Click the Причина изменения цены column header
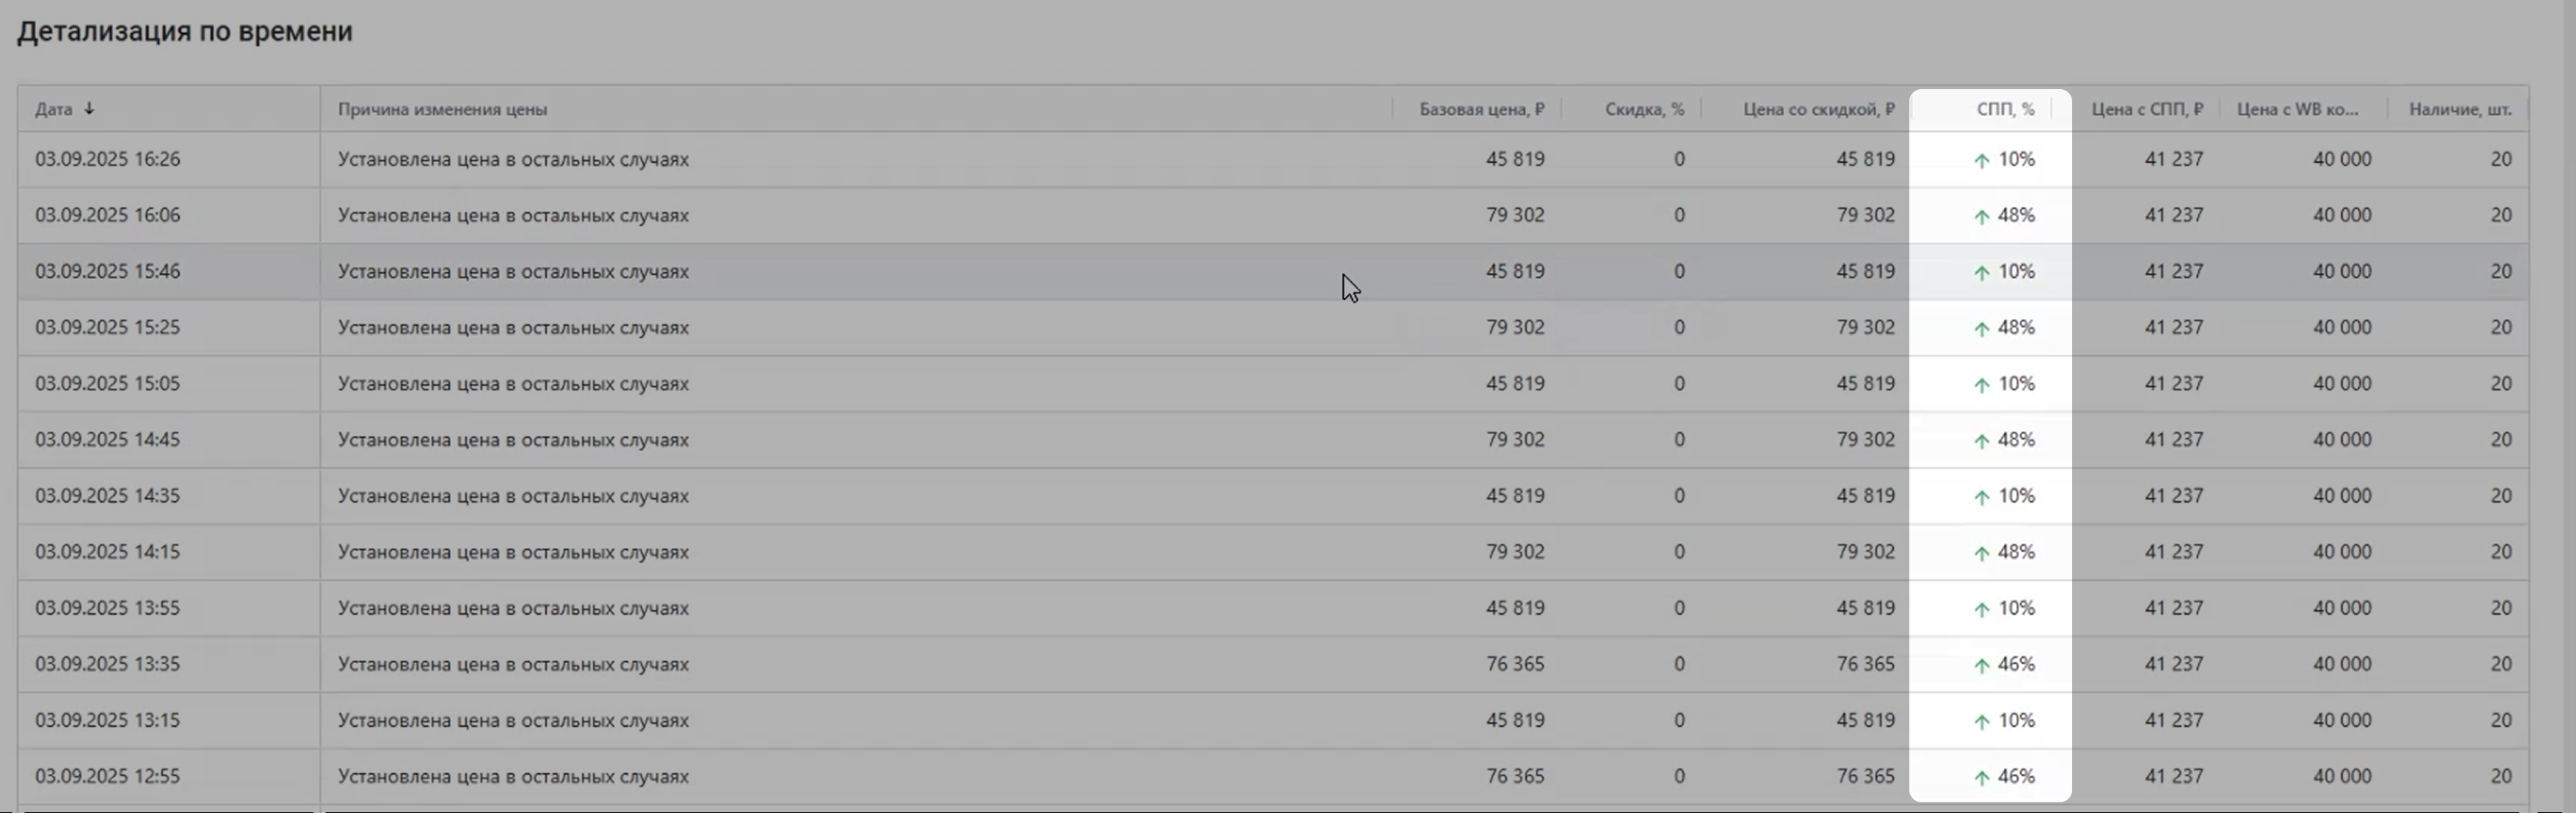The height and width of the screenshot is (813, 2576). pos(442,109)
